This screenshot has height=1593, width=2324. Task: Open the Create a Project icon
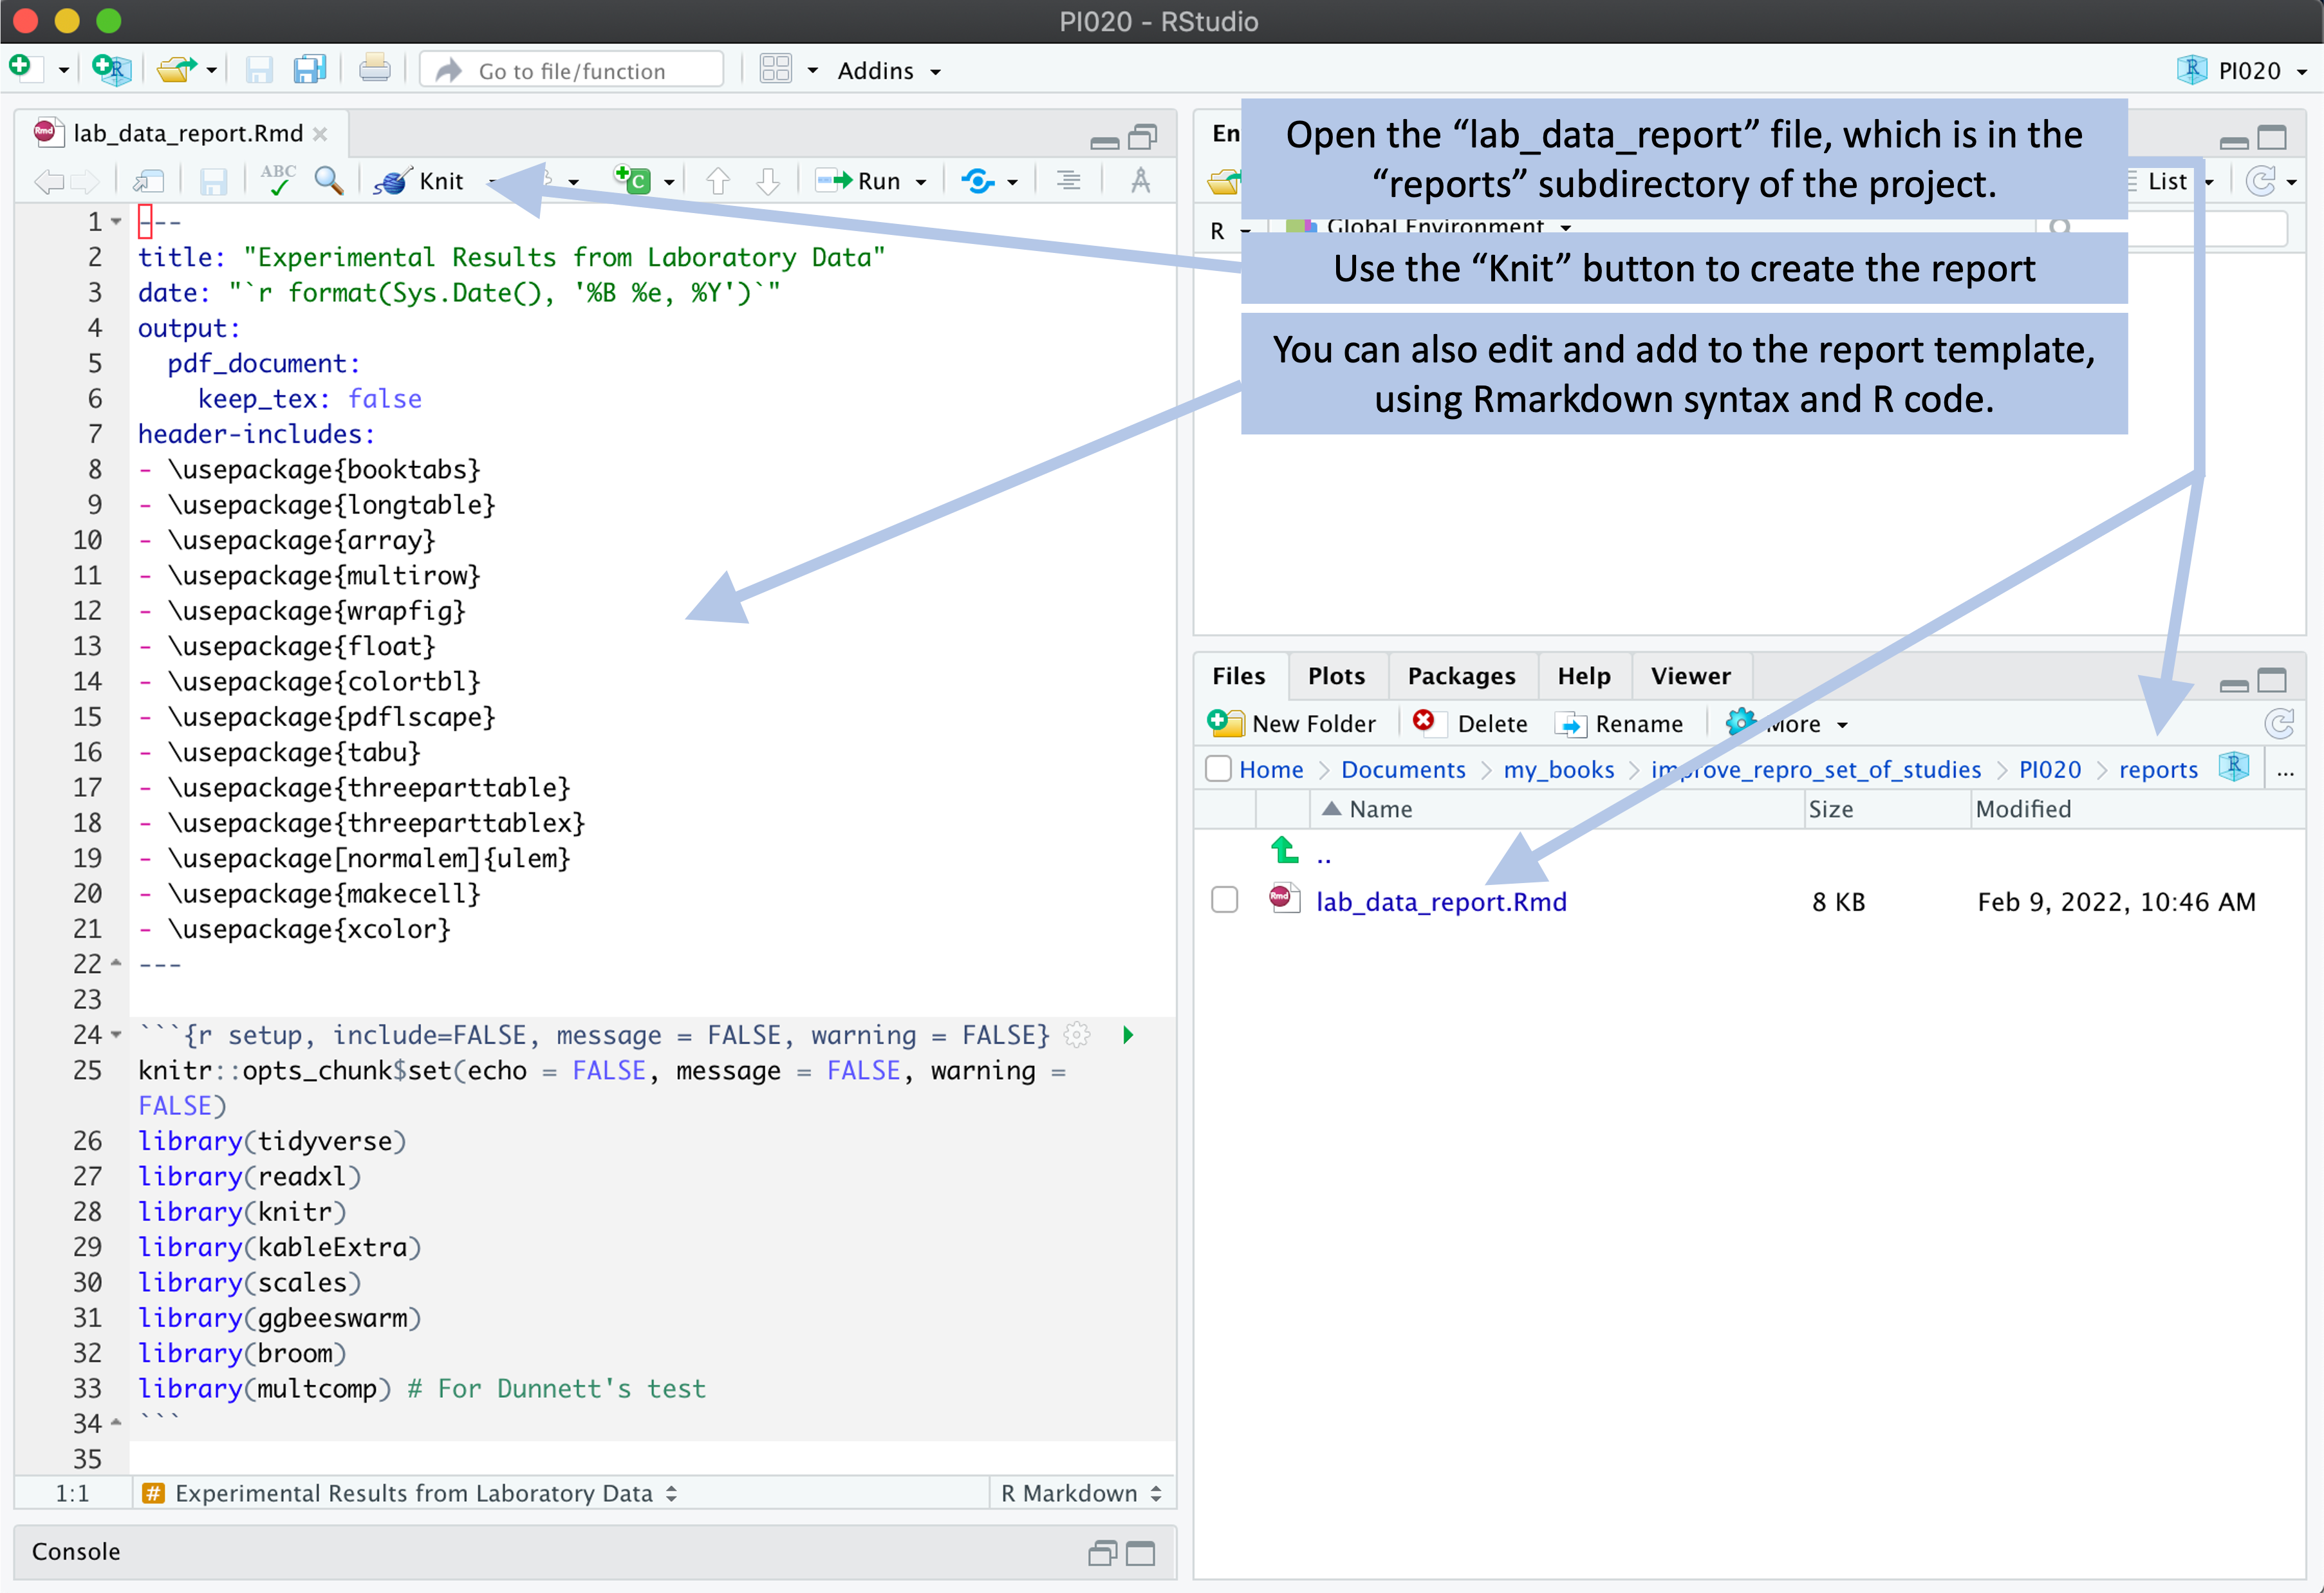tap(111, 69)
